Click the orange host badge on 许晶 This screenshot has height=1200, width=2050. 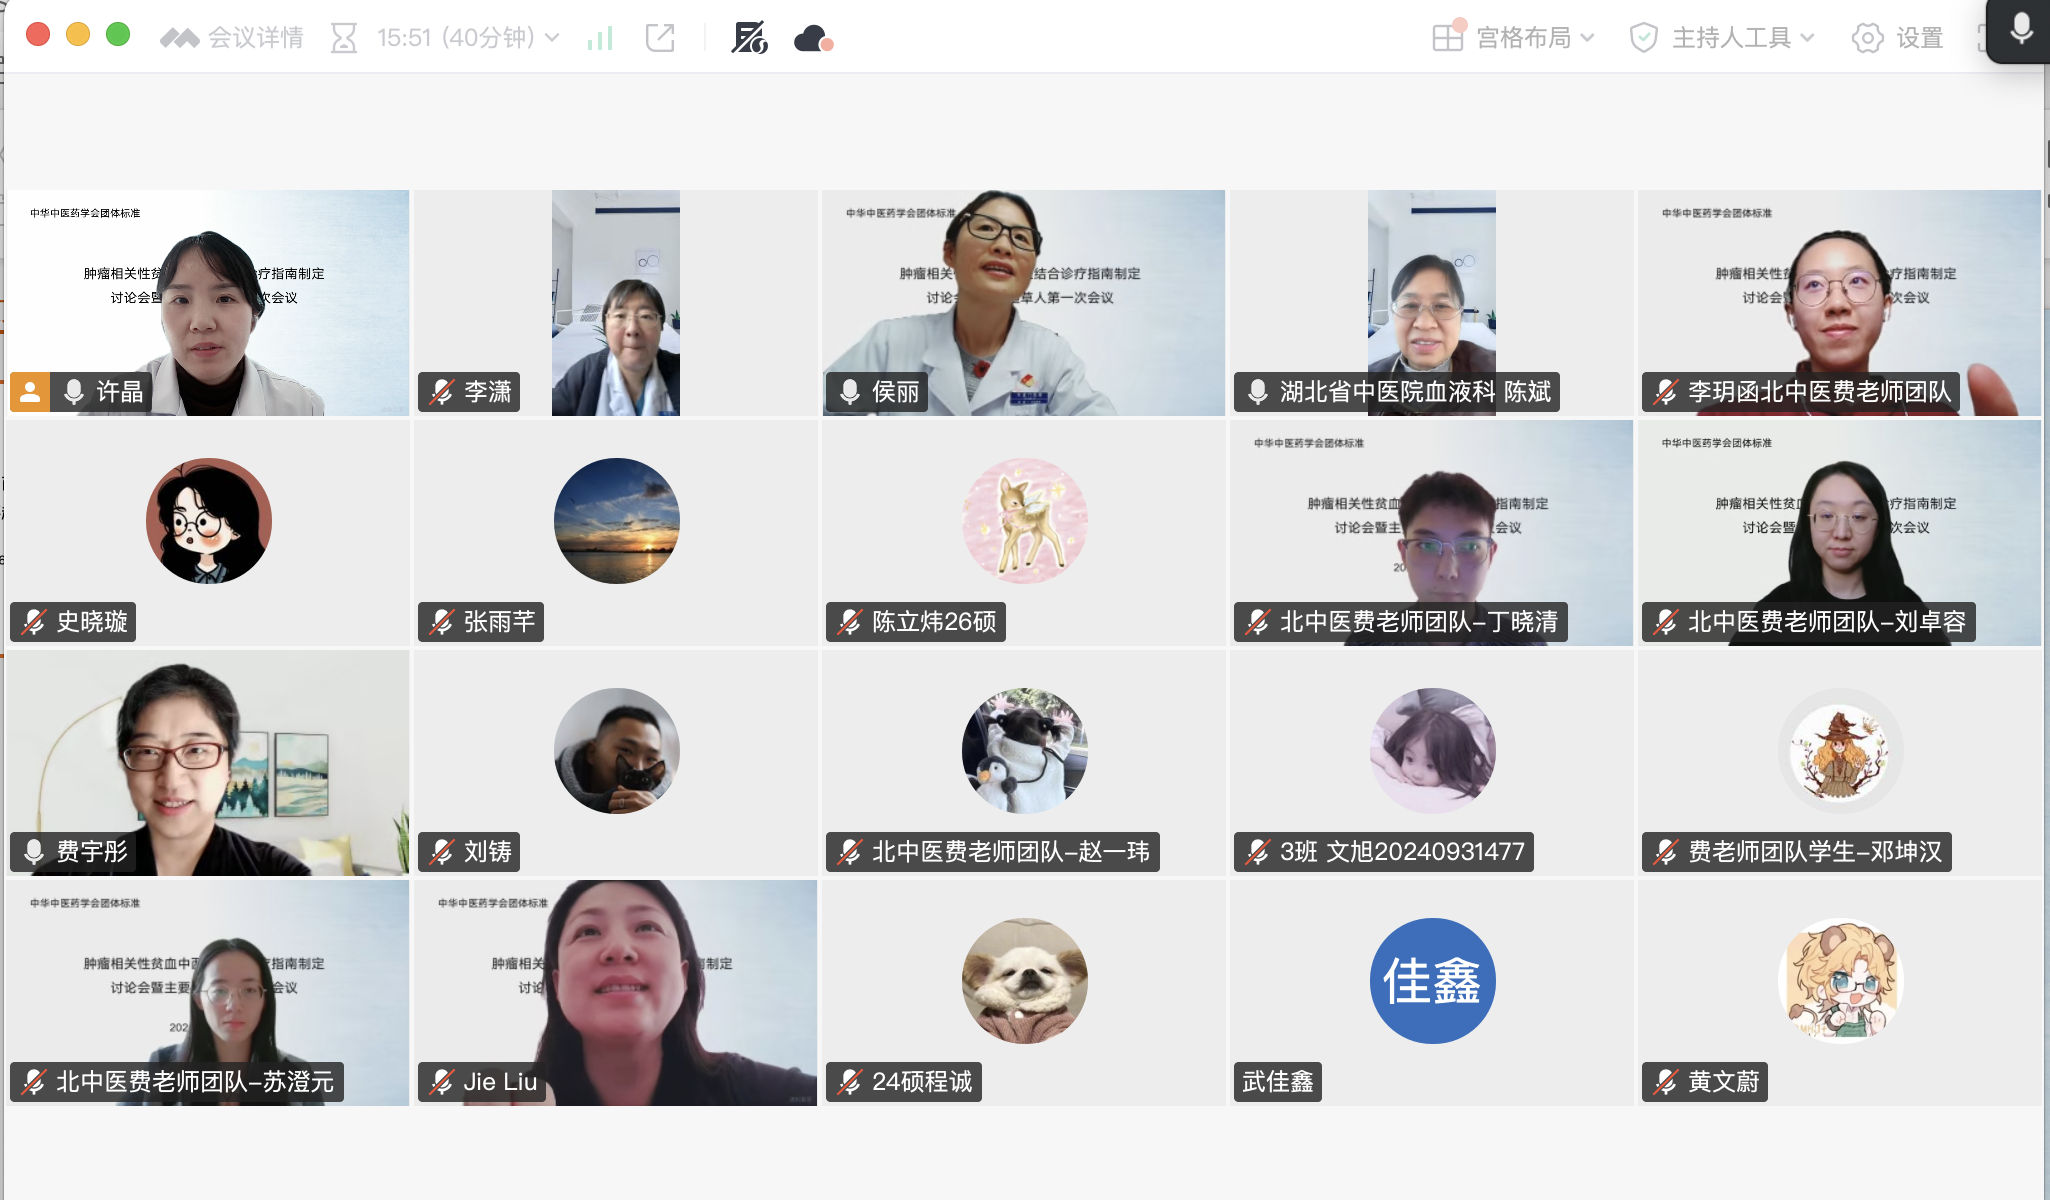click(30, 392)
